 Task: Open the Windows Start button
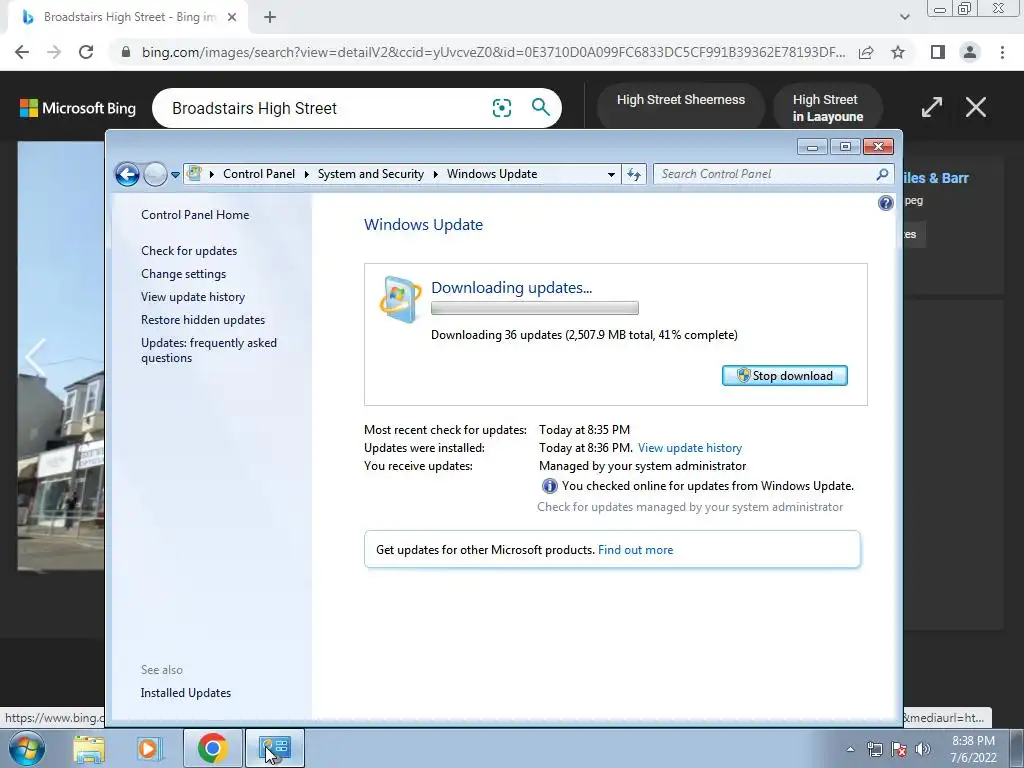27,748
